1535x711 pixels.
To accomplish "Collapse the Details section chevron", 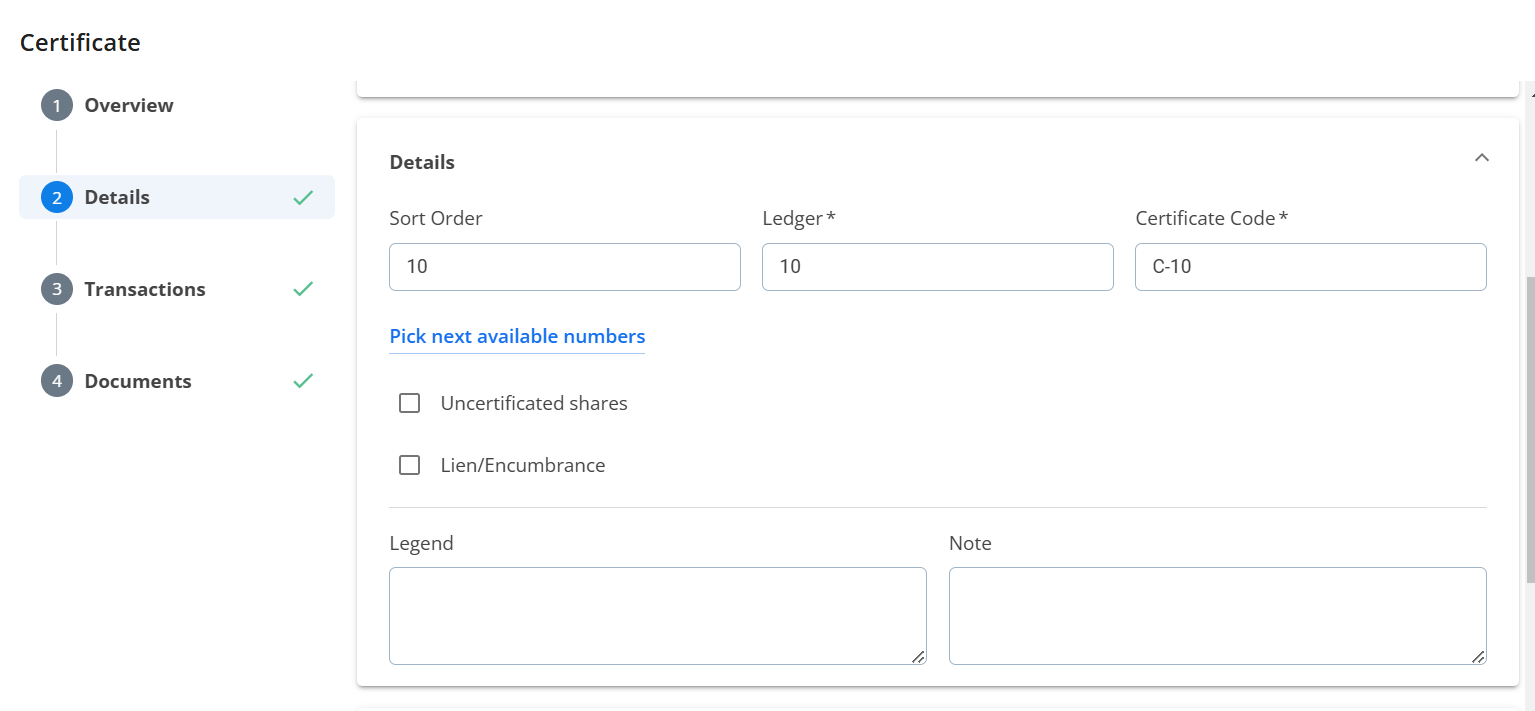I will (x=1482, y=158).
